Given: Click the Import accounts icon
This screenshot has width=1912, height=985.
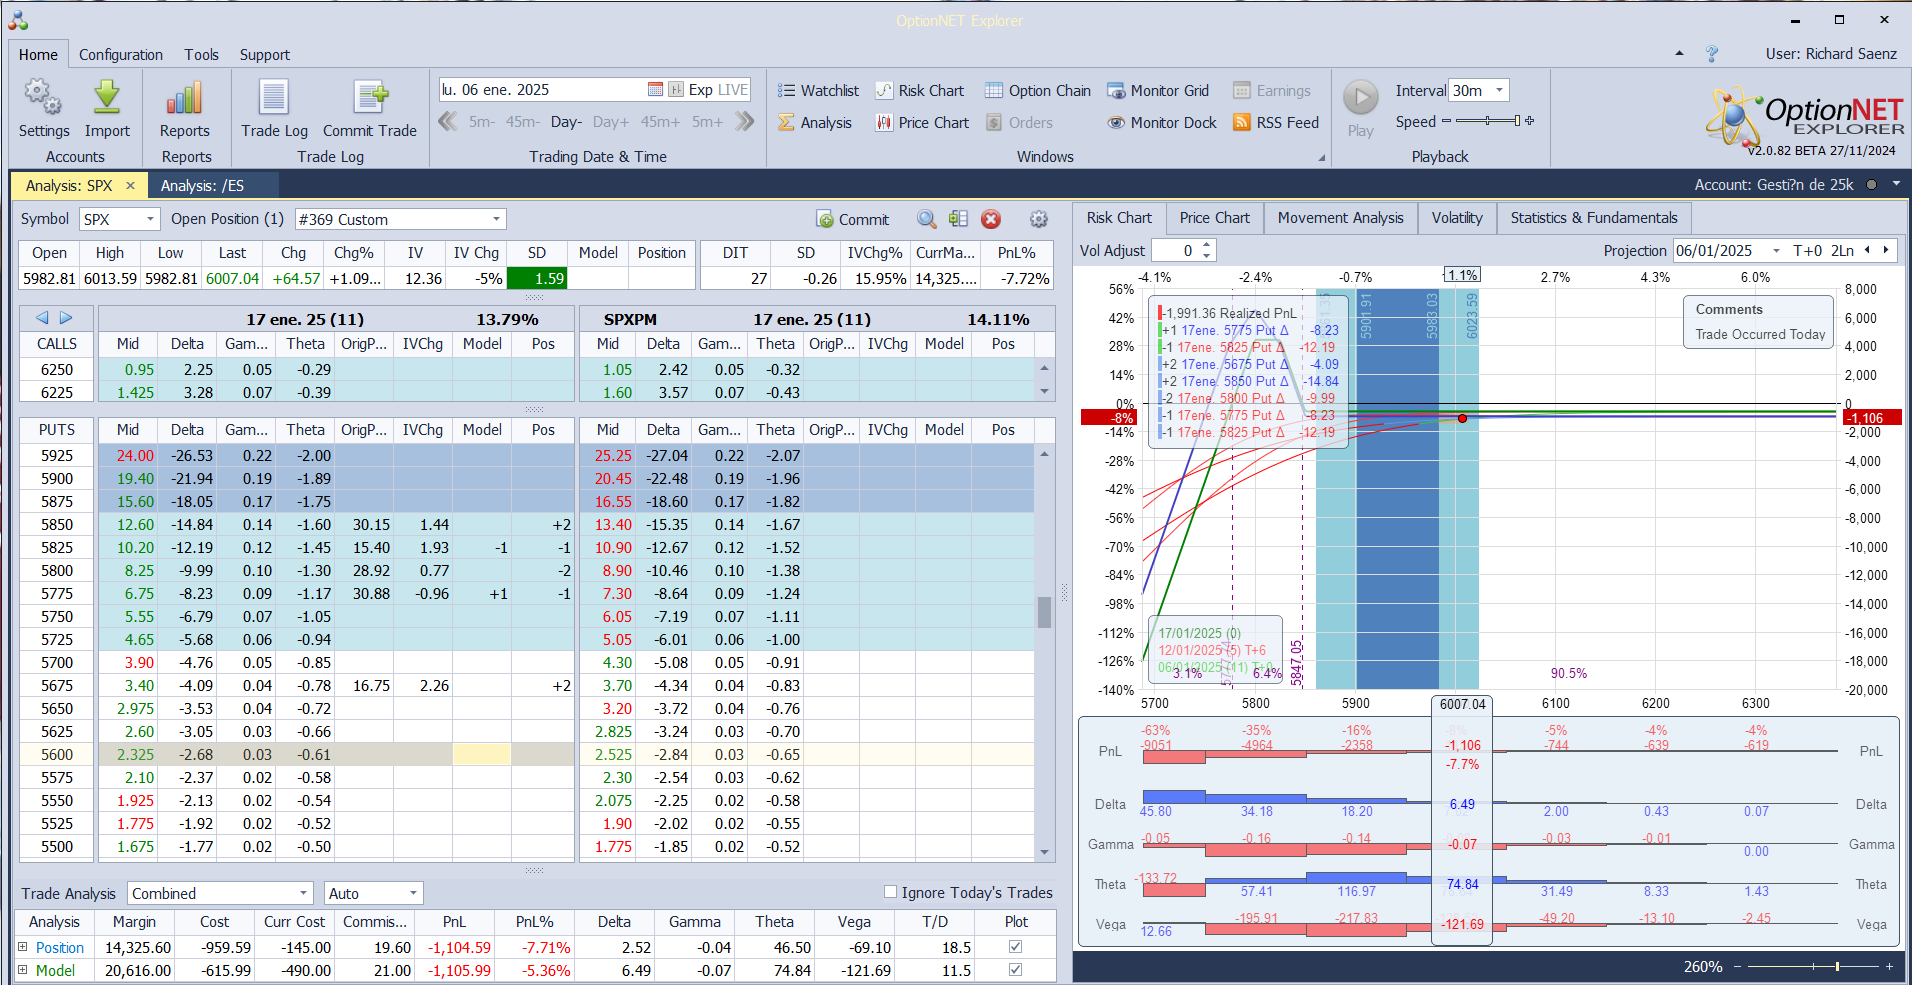Looking at the screenshot, I should click(x=107, y=98).
